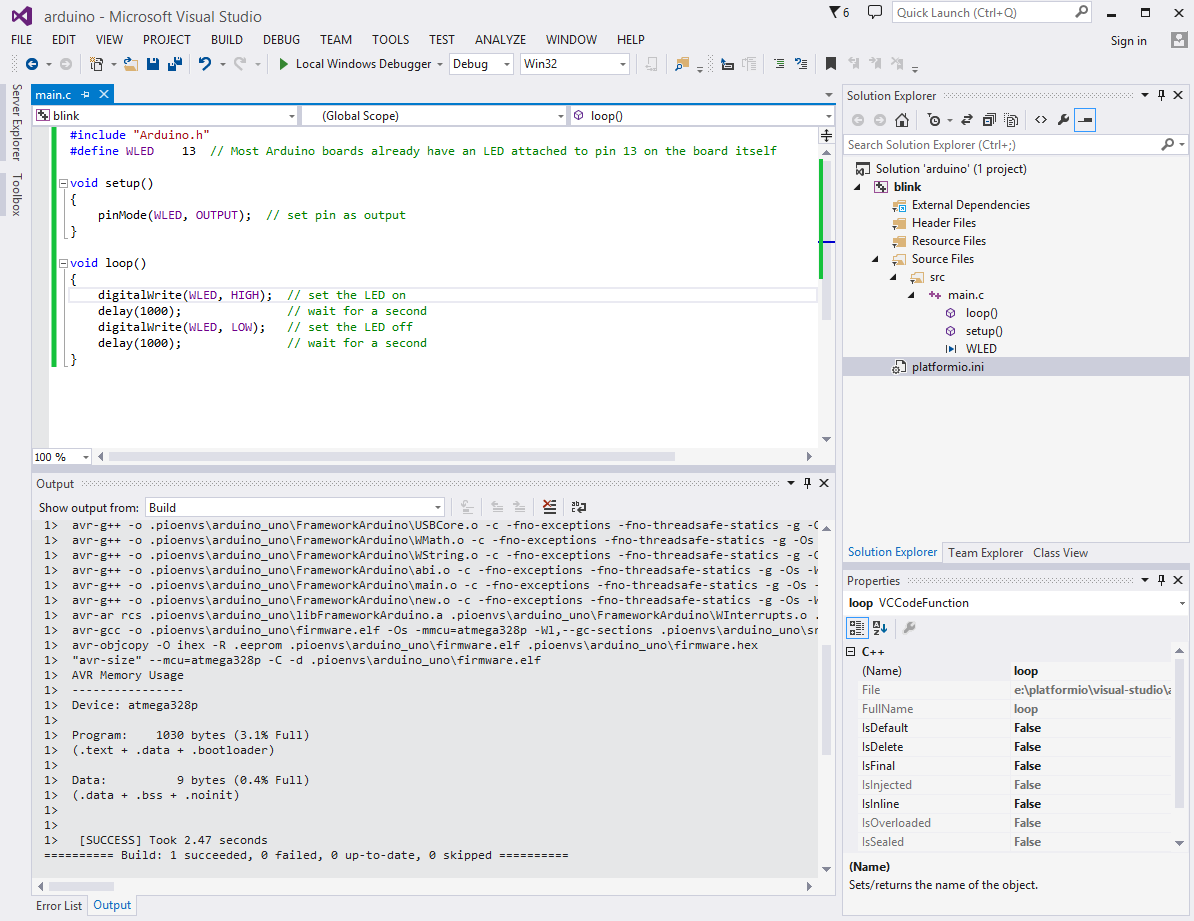This screenshot has width=1194, height=921.
Task: Click the bookmark icon in toolbar
Action: [831, 64]
